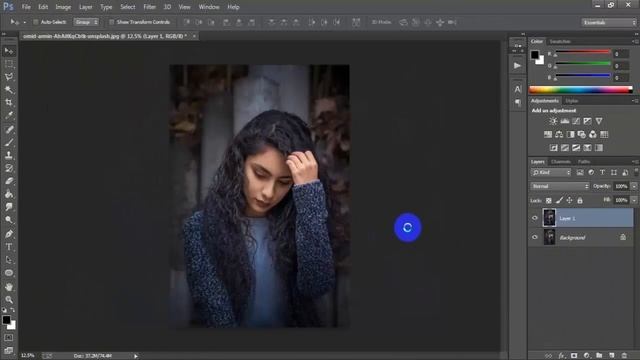Hide Layer 1 visibility eye

[x=535, y=218]
